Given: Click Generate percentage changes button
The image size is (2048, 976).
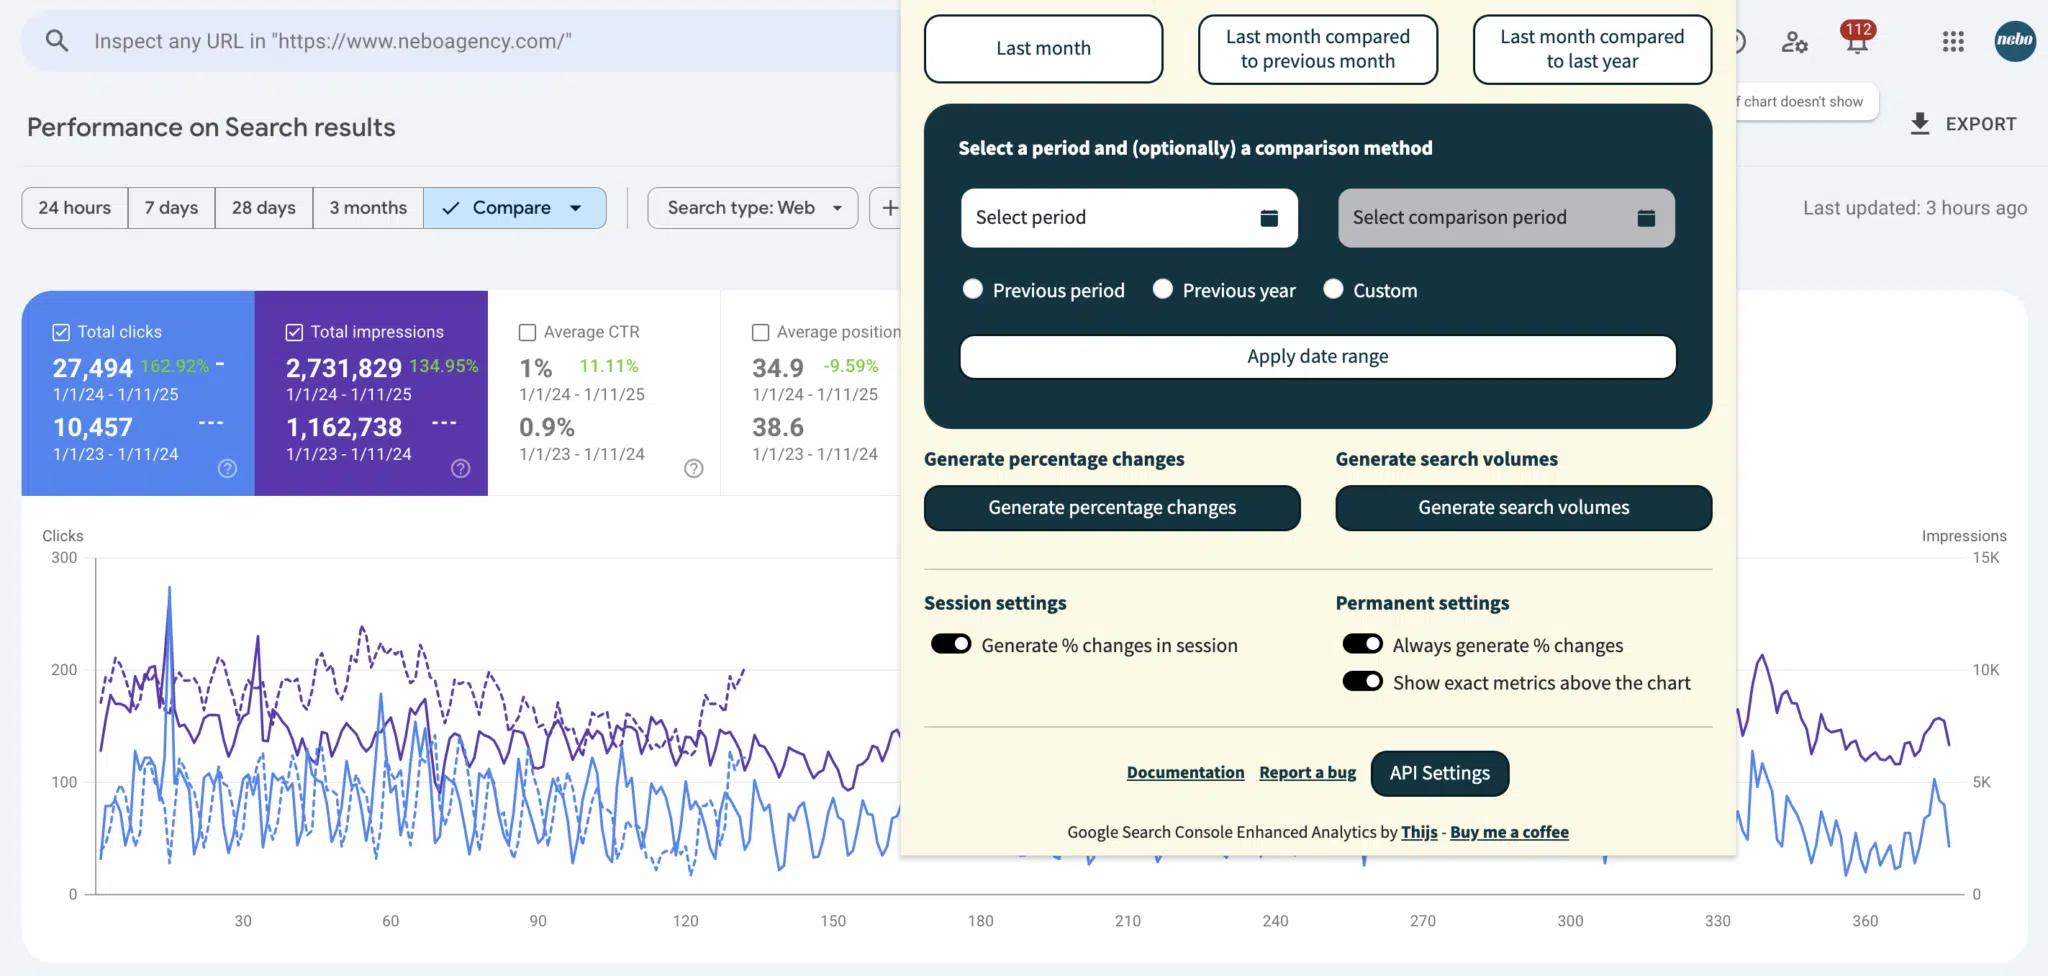Looking at the screenshot, I should (1112, 508).
